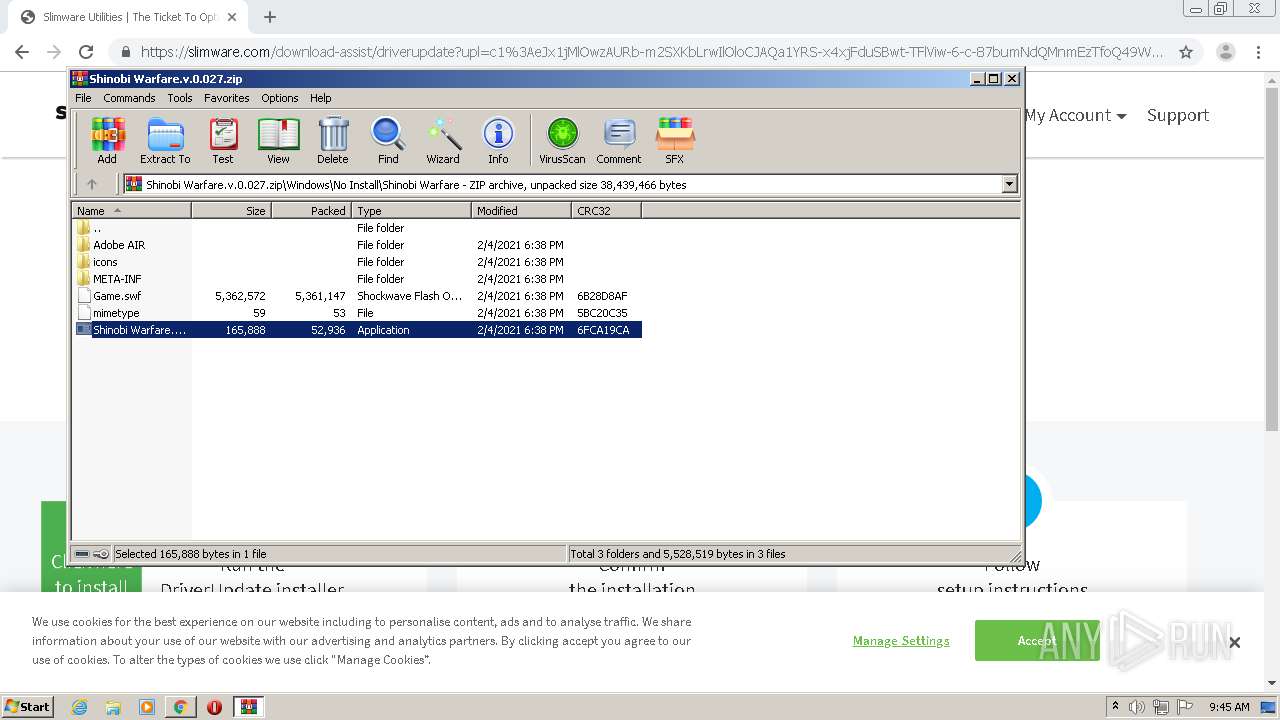Open the Commands menu
The width and height of the screenshot is (1280, 720).
pos(129,98)
